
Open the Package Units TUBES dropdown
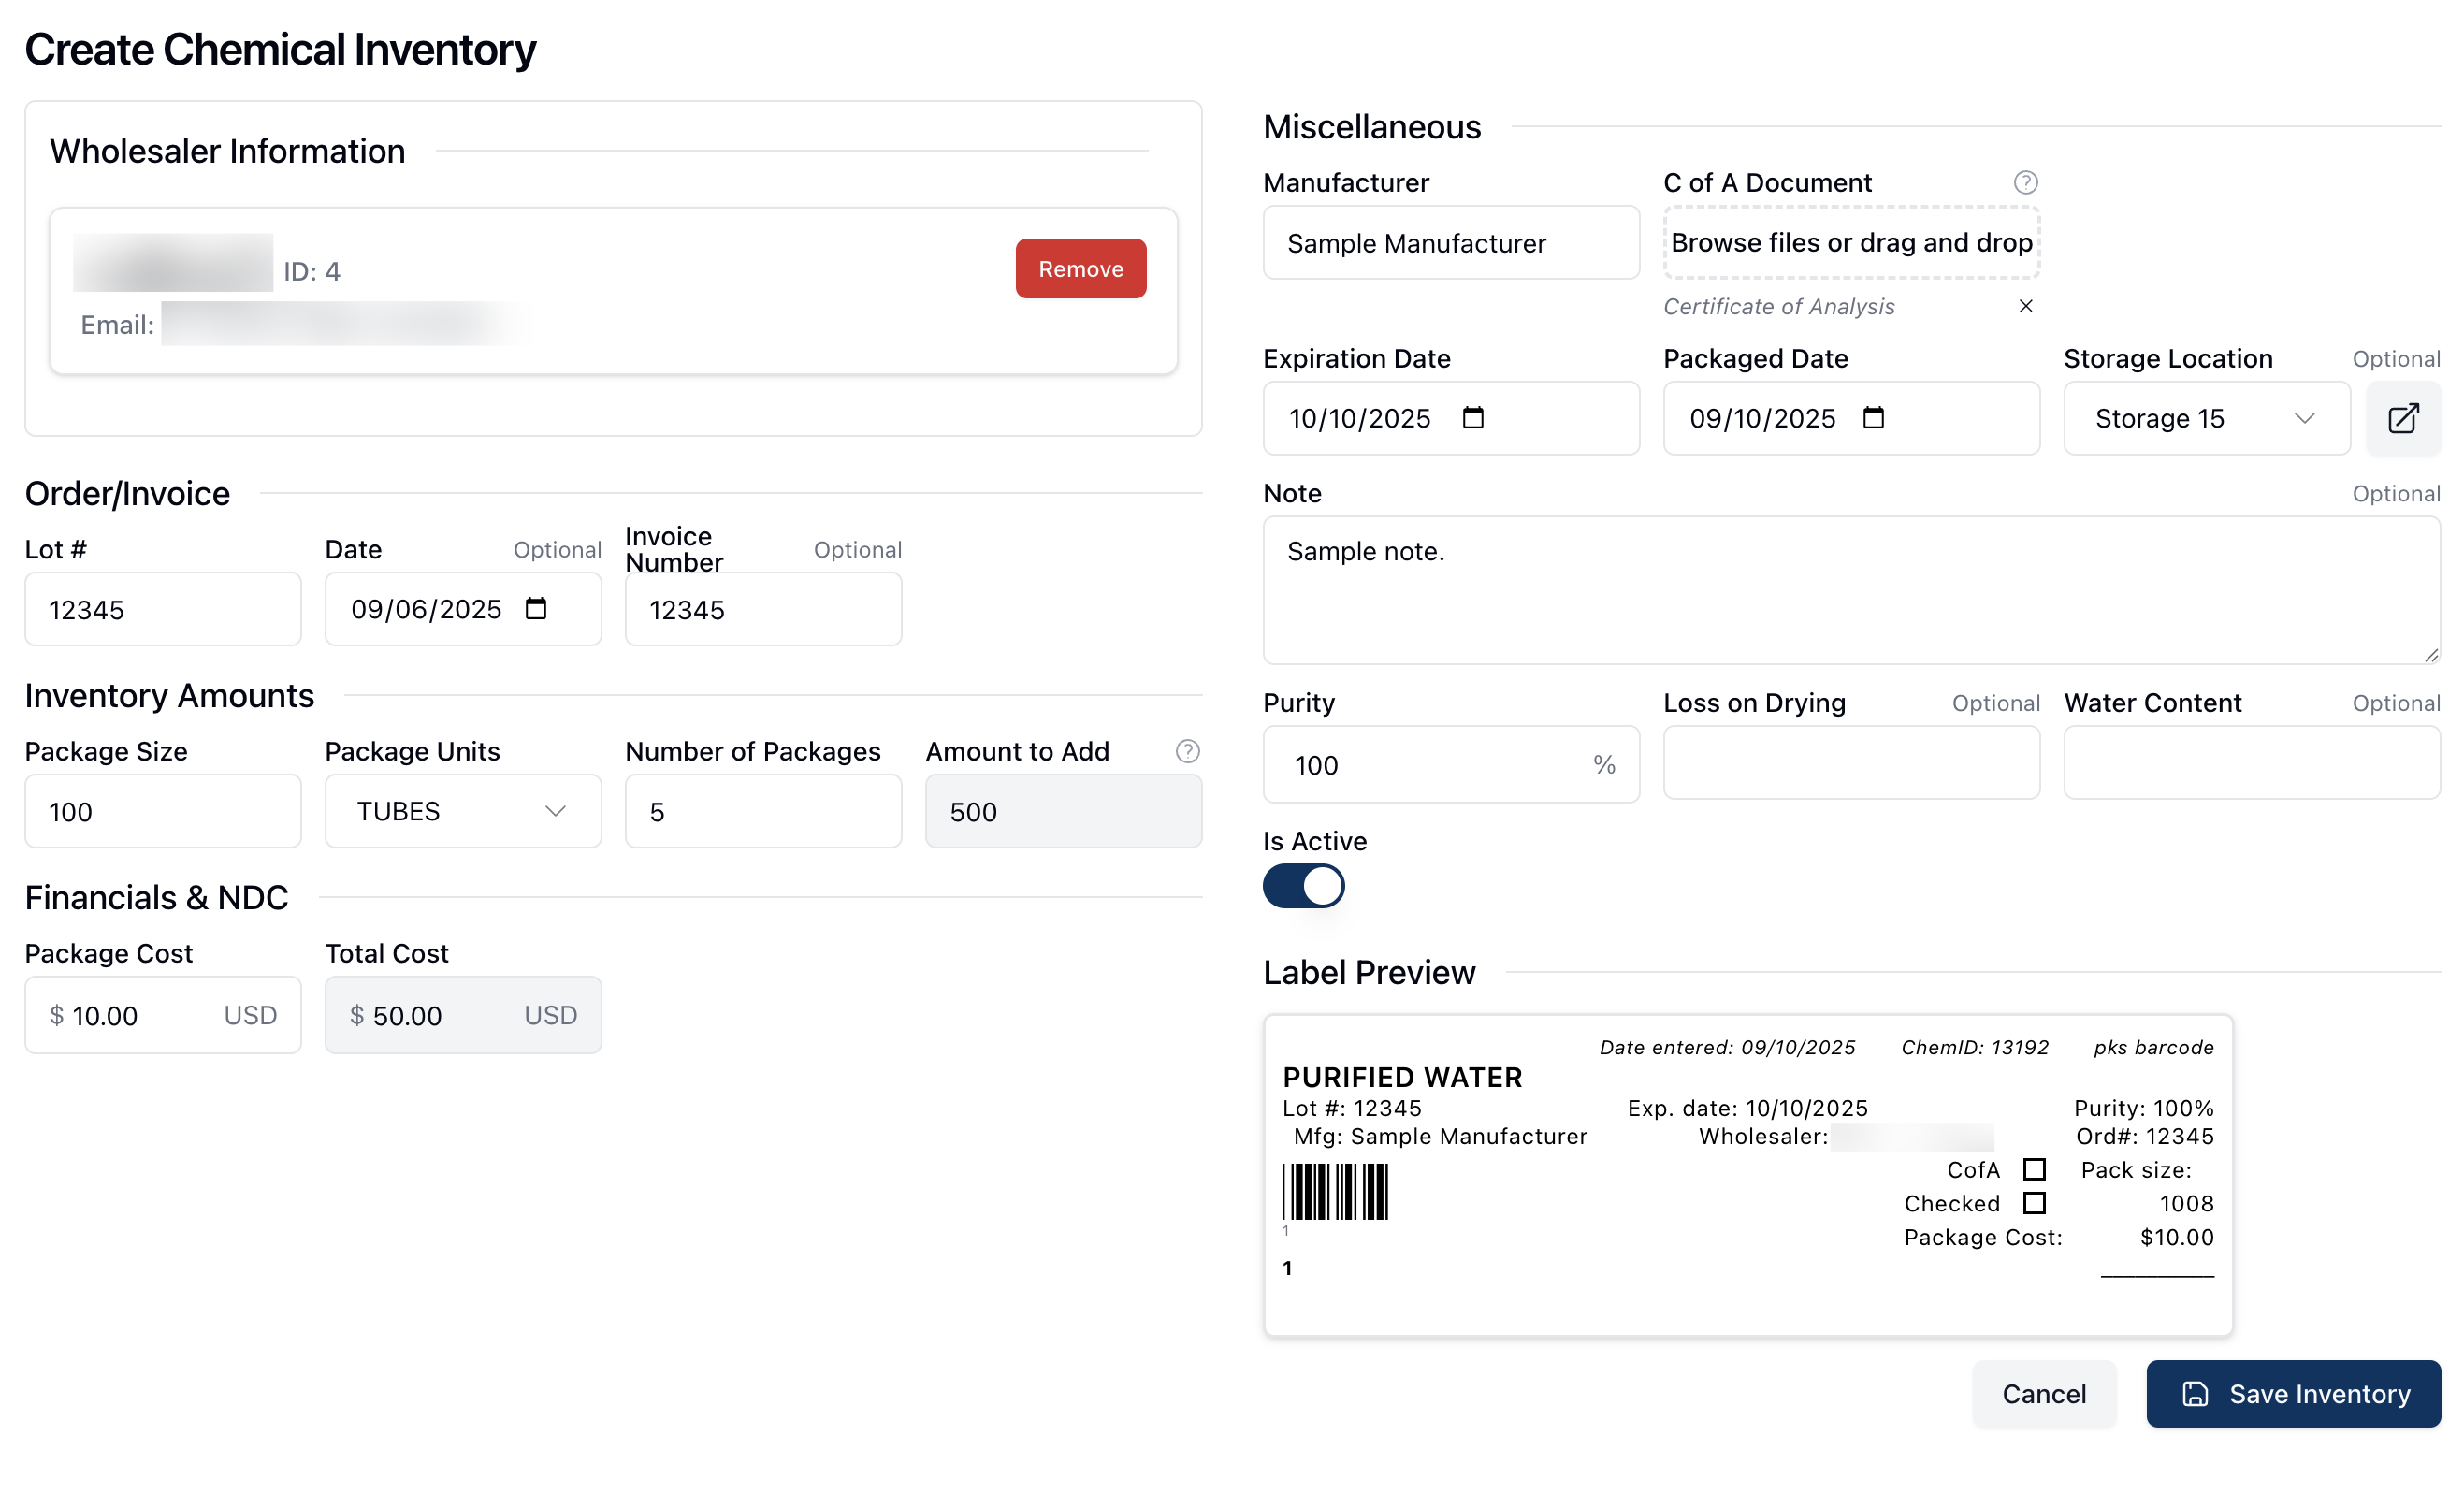pos(463,811)
